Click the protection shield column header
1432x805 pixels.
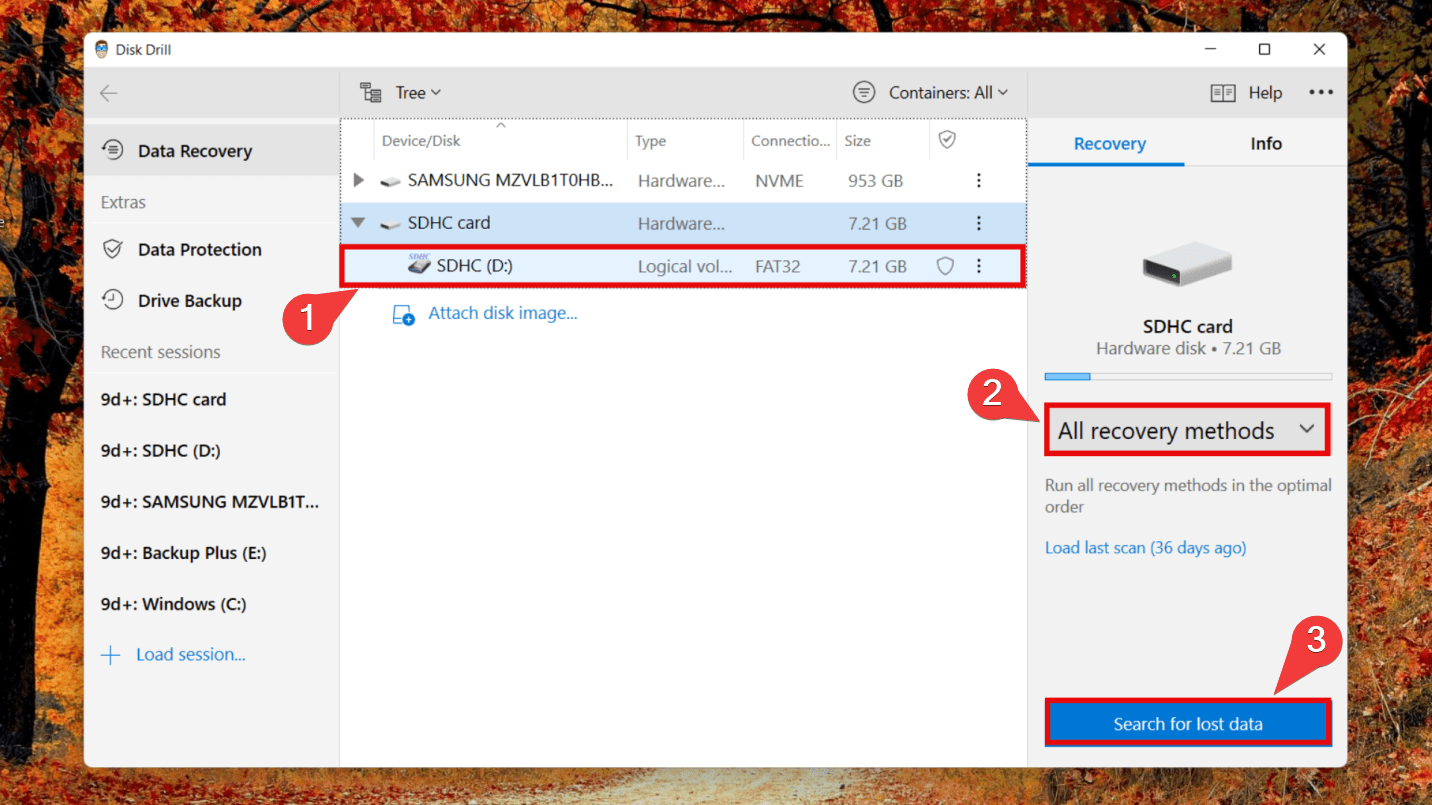(x=947, y=140)
